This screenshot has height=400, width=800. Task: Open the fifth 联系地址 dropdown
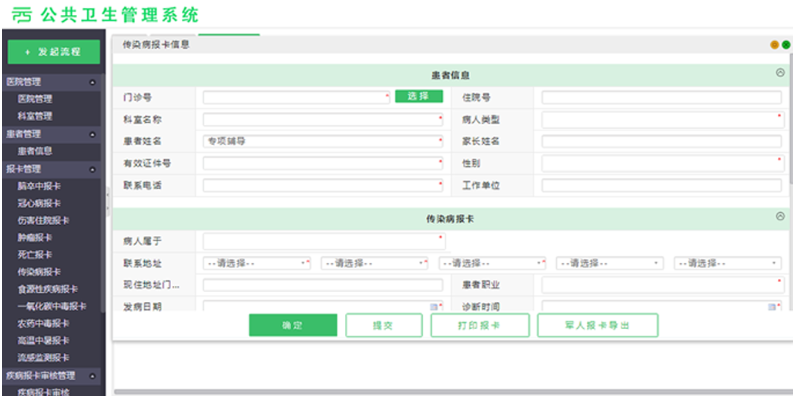click(728, 263)
